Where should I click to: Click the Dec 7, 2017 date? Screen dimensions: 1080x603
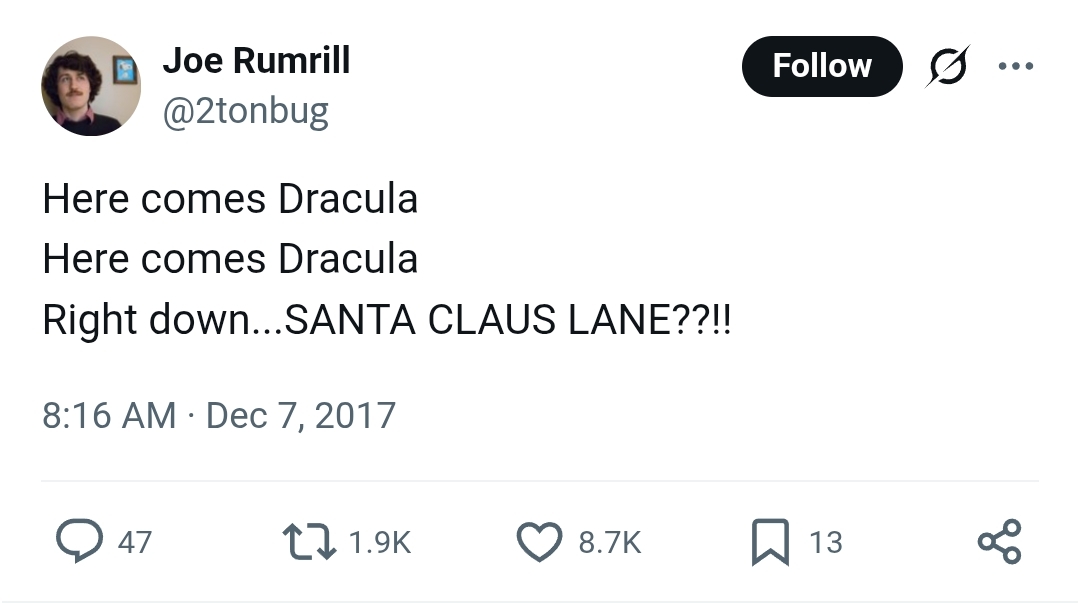click(x=301, y=415)
